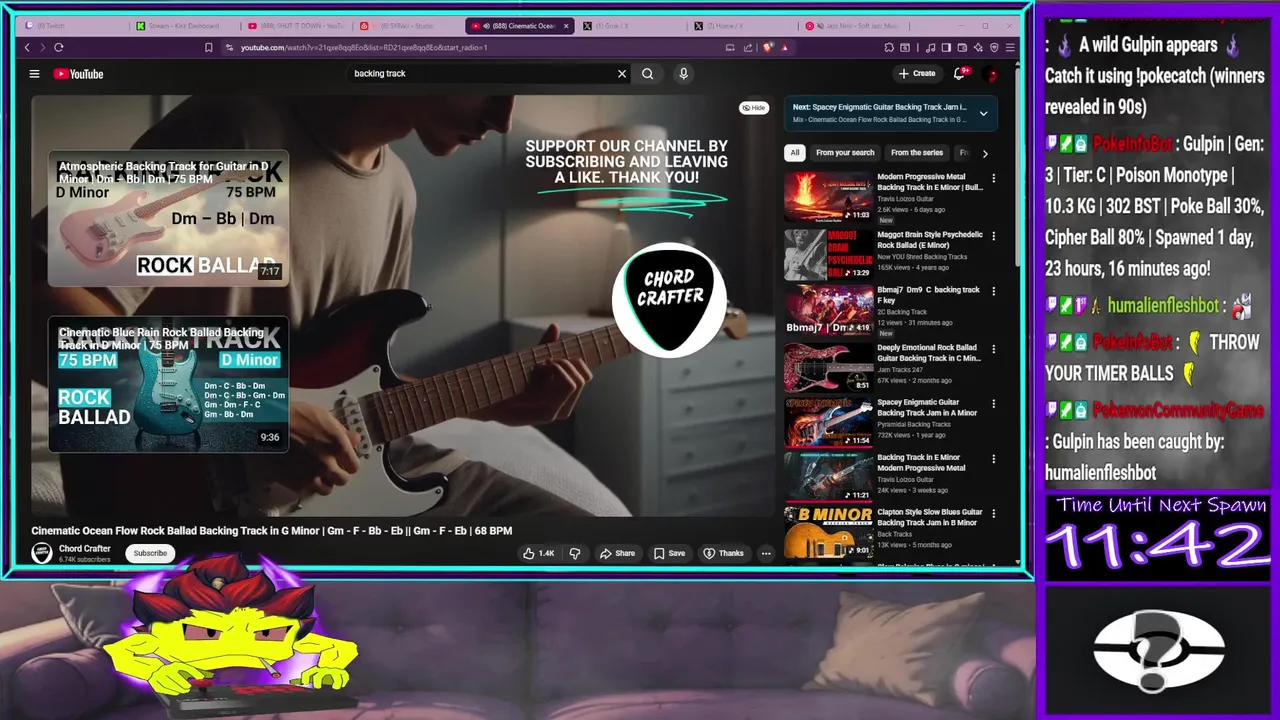This screenshot has height=720, width=1280.
Task: Open the YouTube hamburger guide menu
Action: 34,74
